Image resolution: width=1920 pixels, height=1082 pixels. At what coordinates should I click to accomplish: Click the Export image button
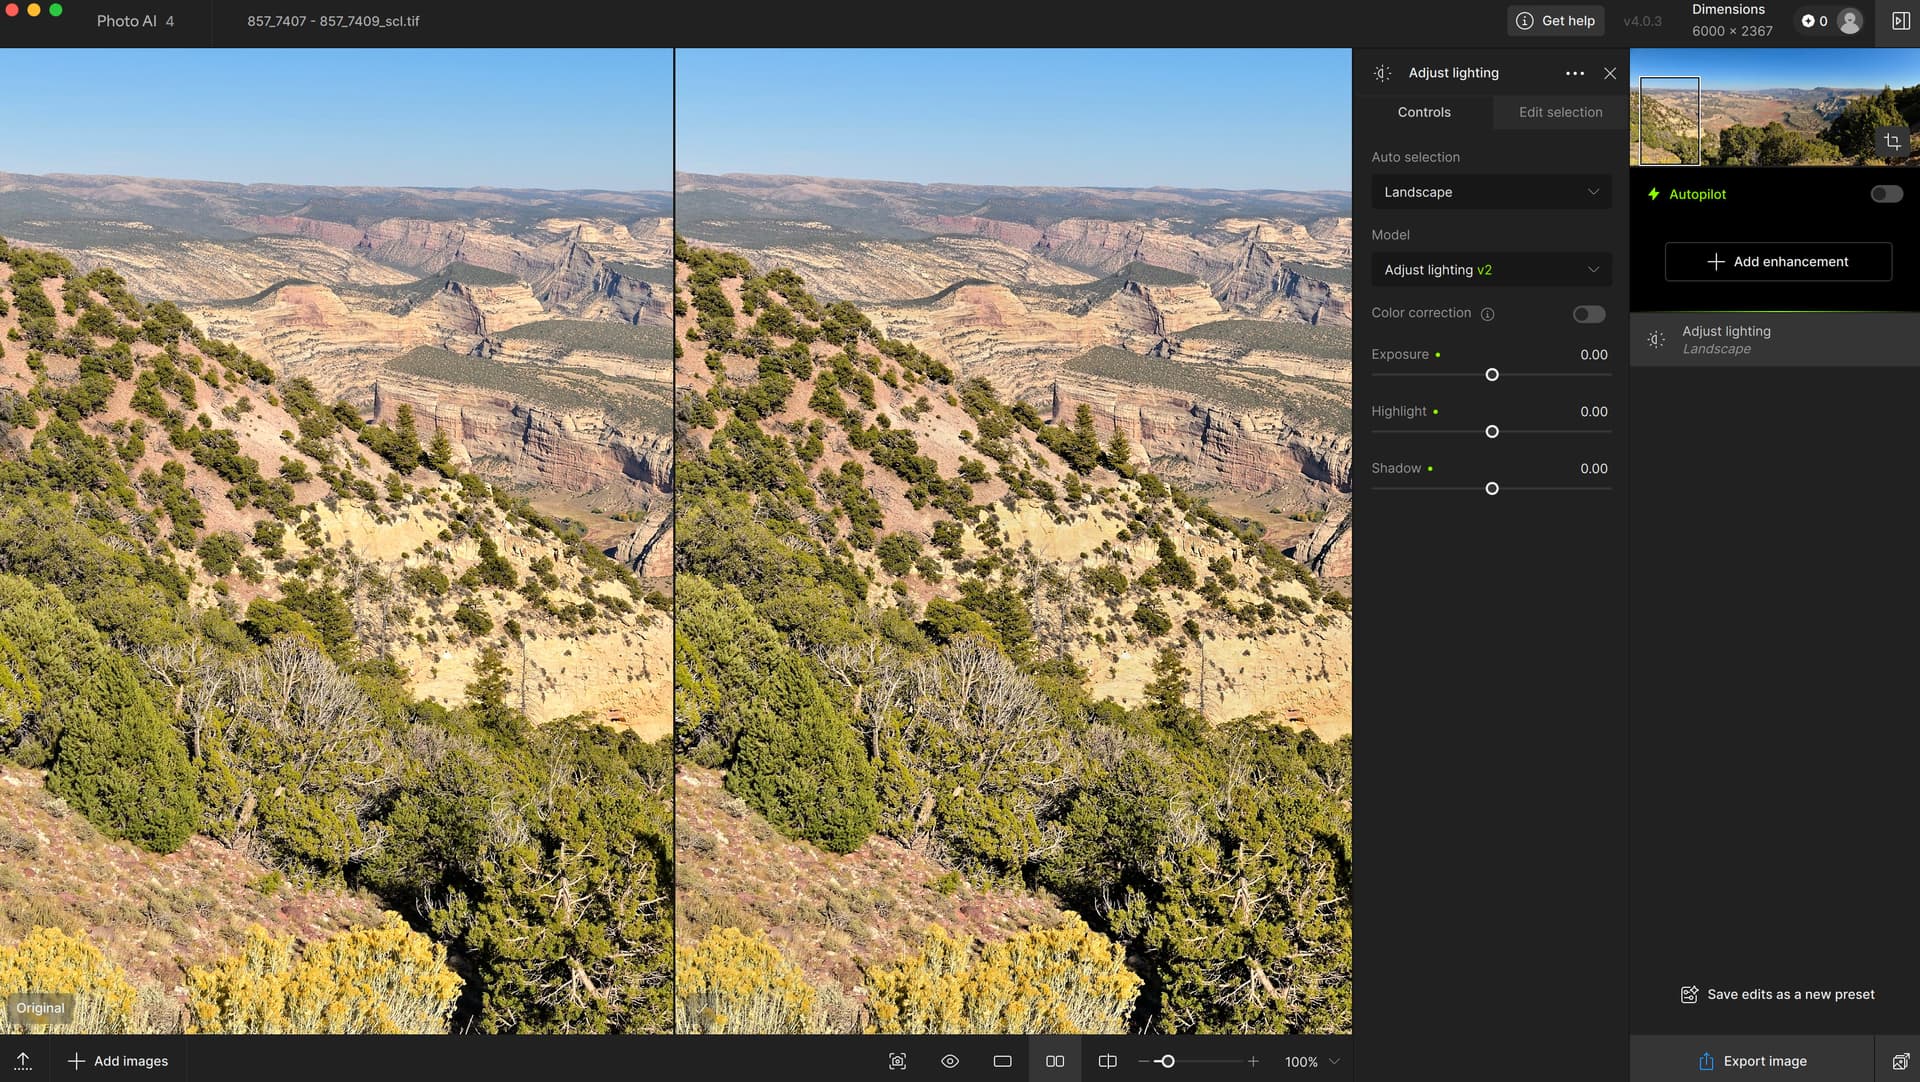coord(1752,1061)
